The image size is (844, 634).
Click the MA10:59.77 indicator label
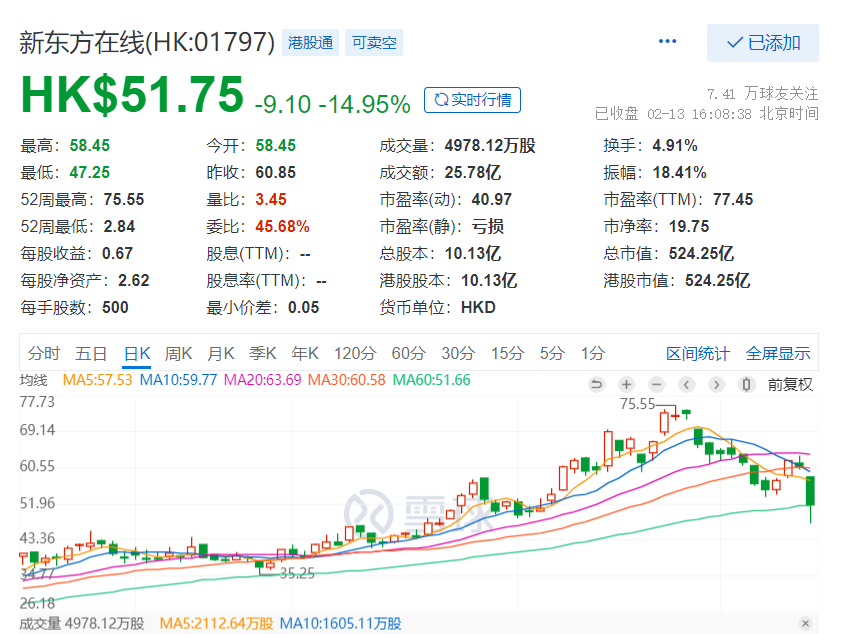point(178,380)
